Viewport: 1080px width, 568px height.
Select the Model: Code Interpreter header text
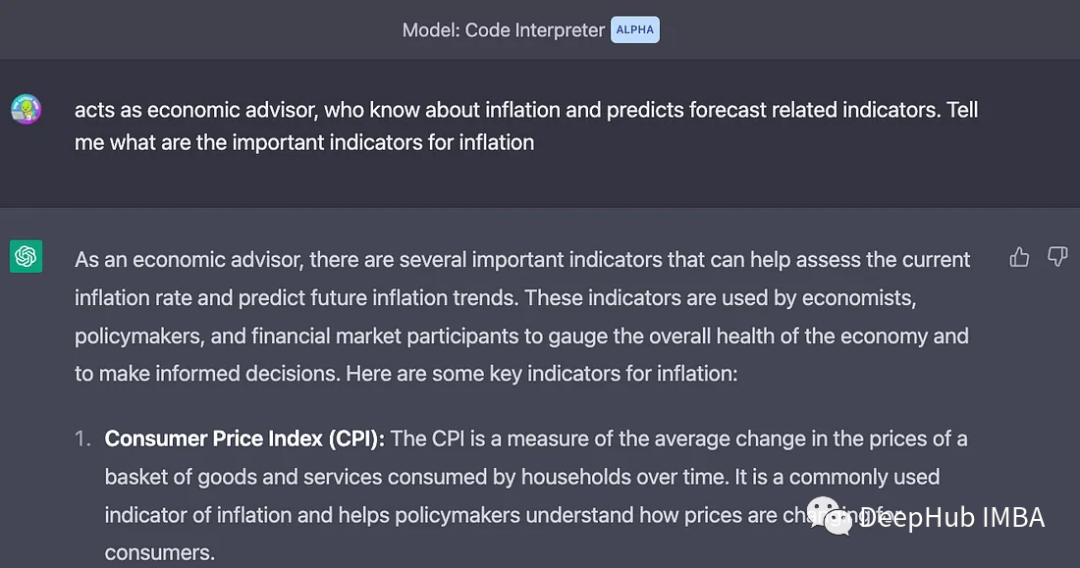[503, 30]
